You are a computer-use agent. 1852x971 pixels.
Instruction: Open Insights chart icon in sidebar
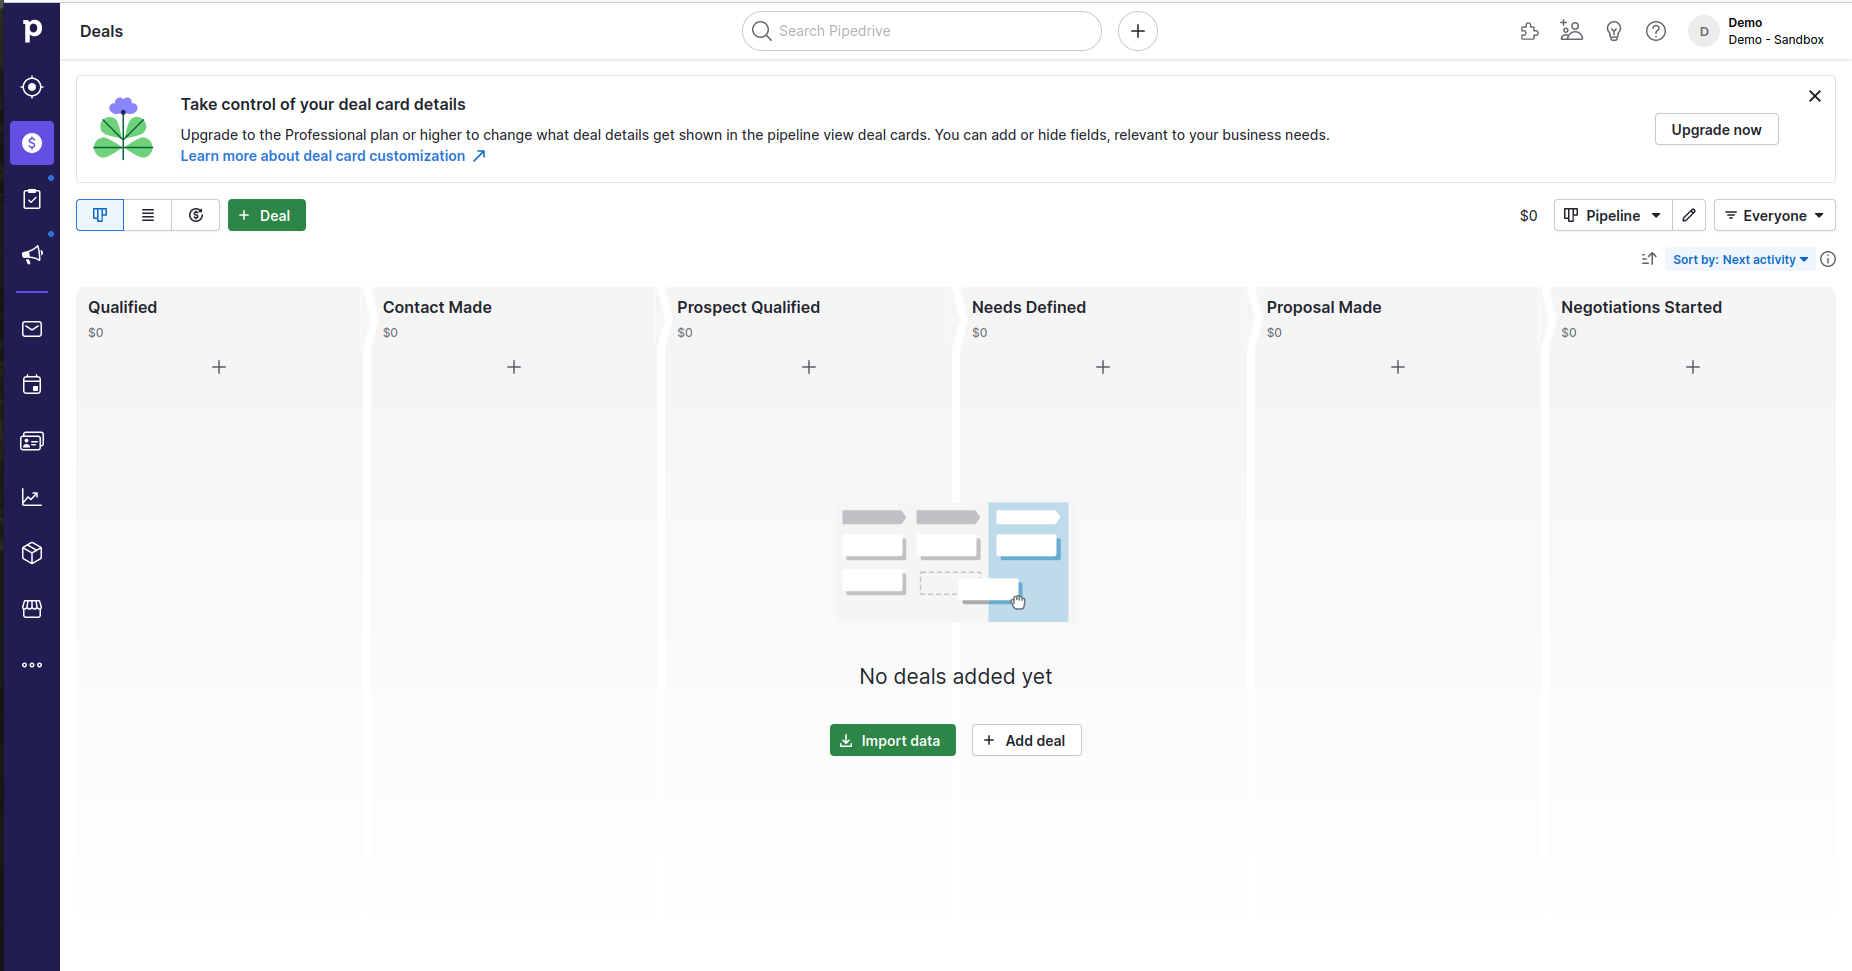pyautogui.click(x=32, y=497)
